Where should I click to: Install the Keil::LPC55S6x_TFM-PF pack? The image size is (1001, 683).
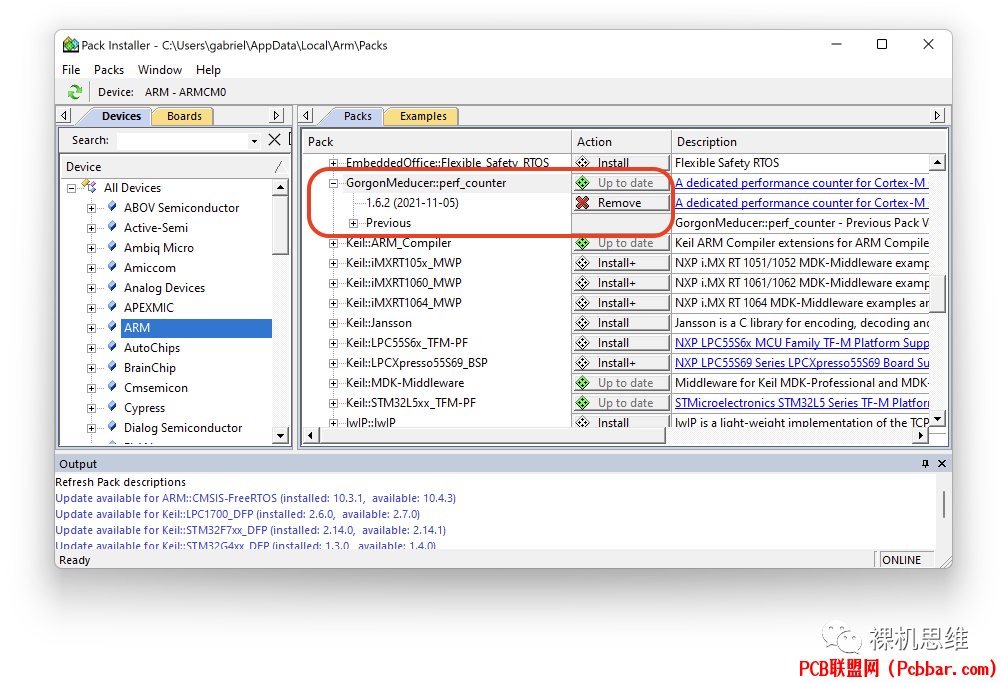[621, 343]
